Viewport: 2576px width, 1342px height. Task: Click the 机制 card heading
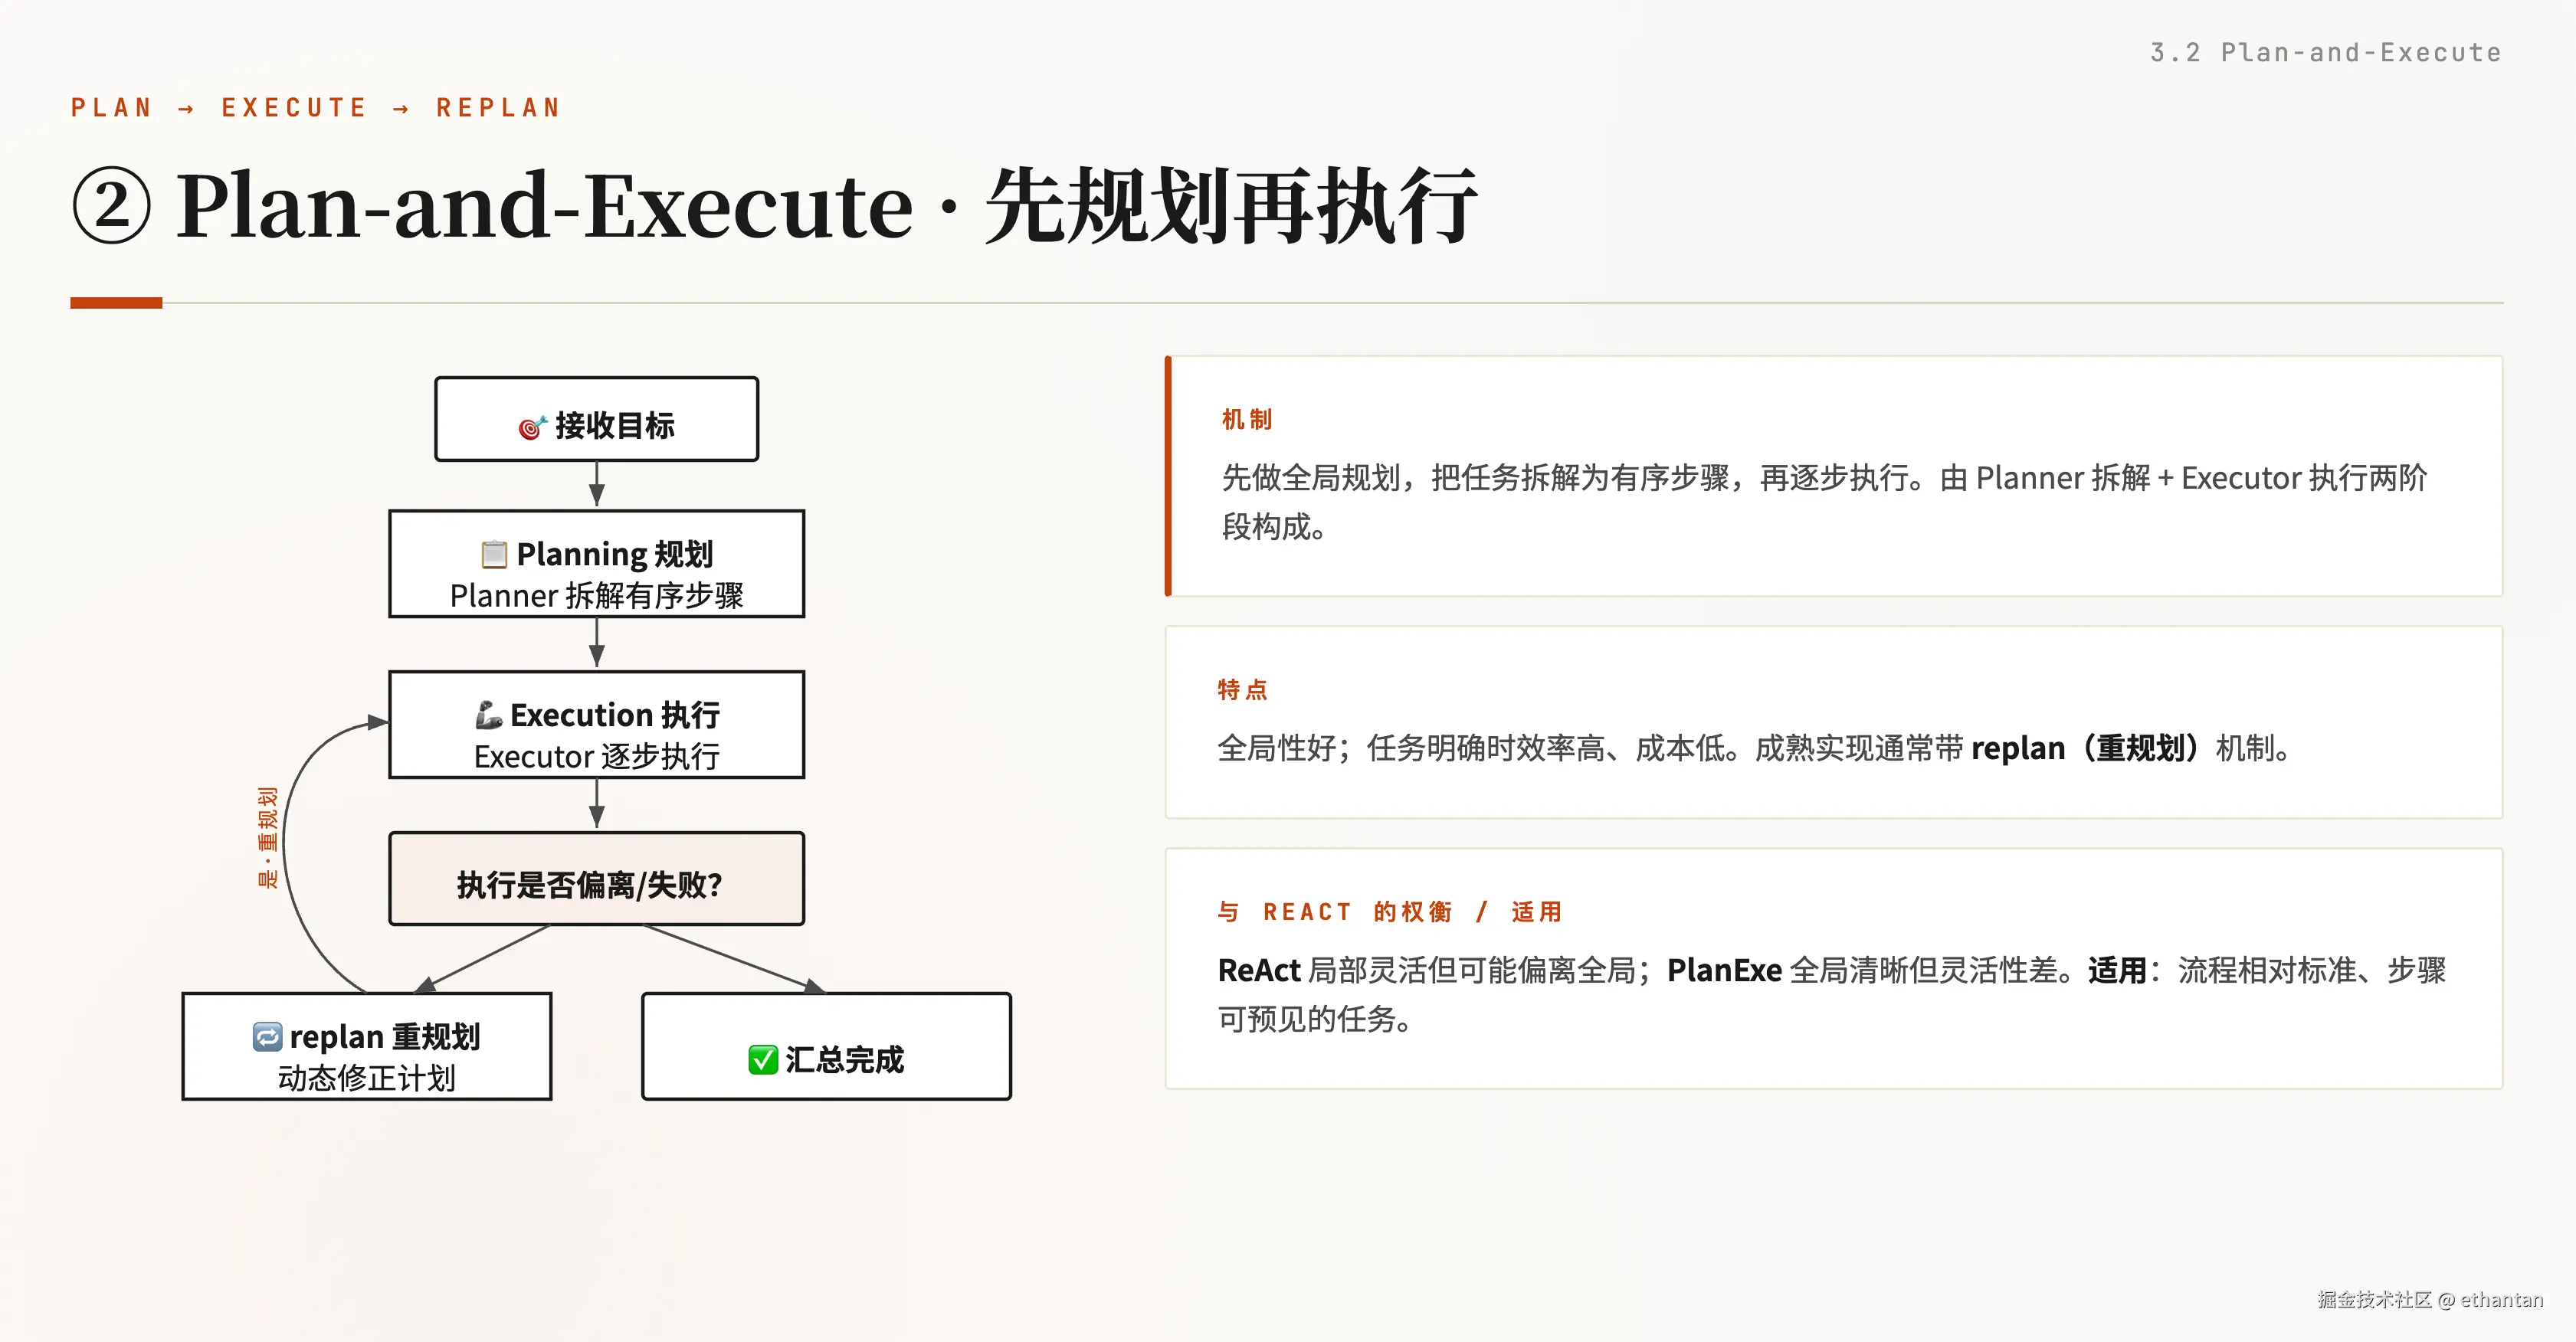point(1247,419)
